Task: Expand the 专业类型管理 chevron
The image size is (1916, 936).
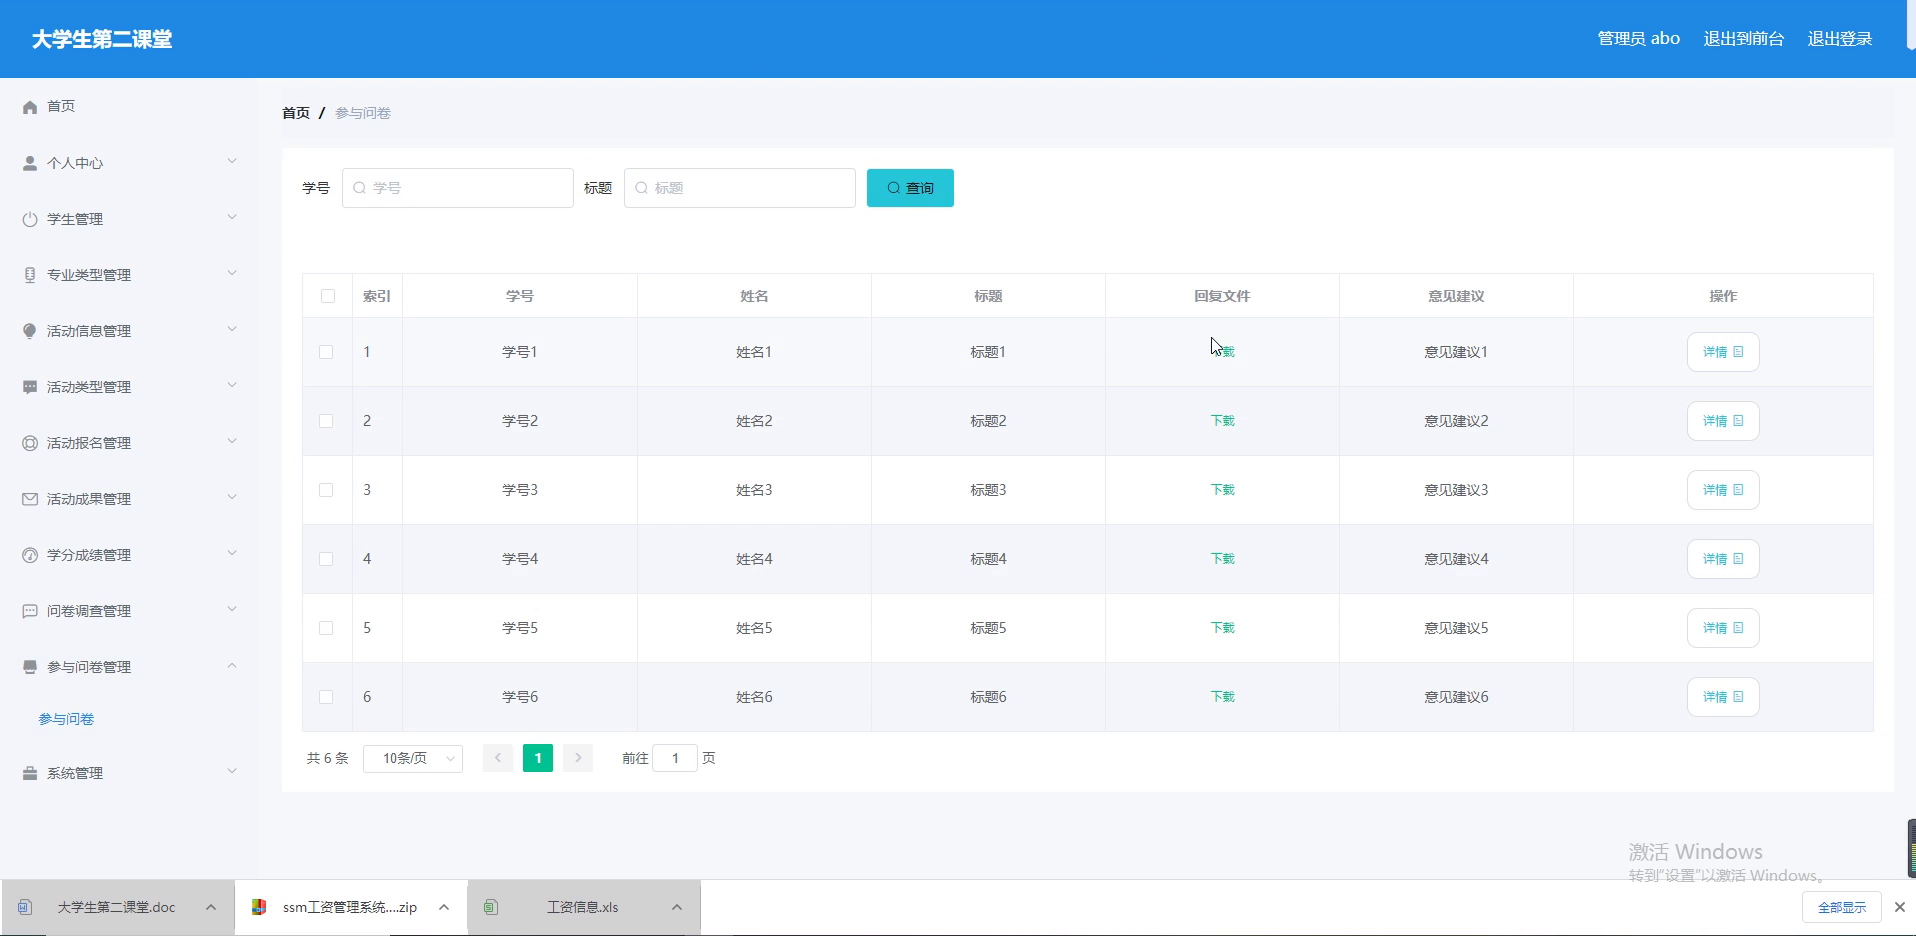Action: (232, 273)
